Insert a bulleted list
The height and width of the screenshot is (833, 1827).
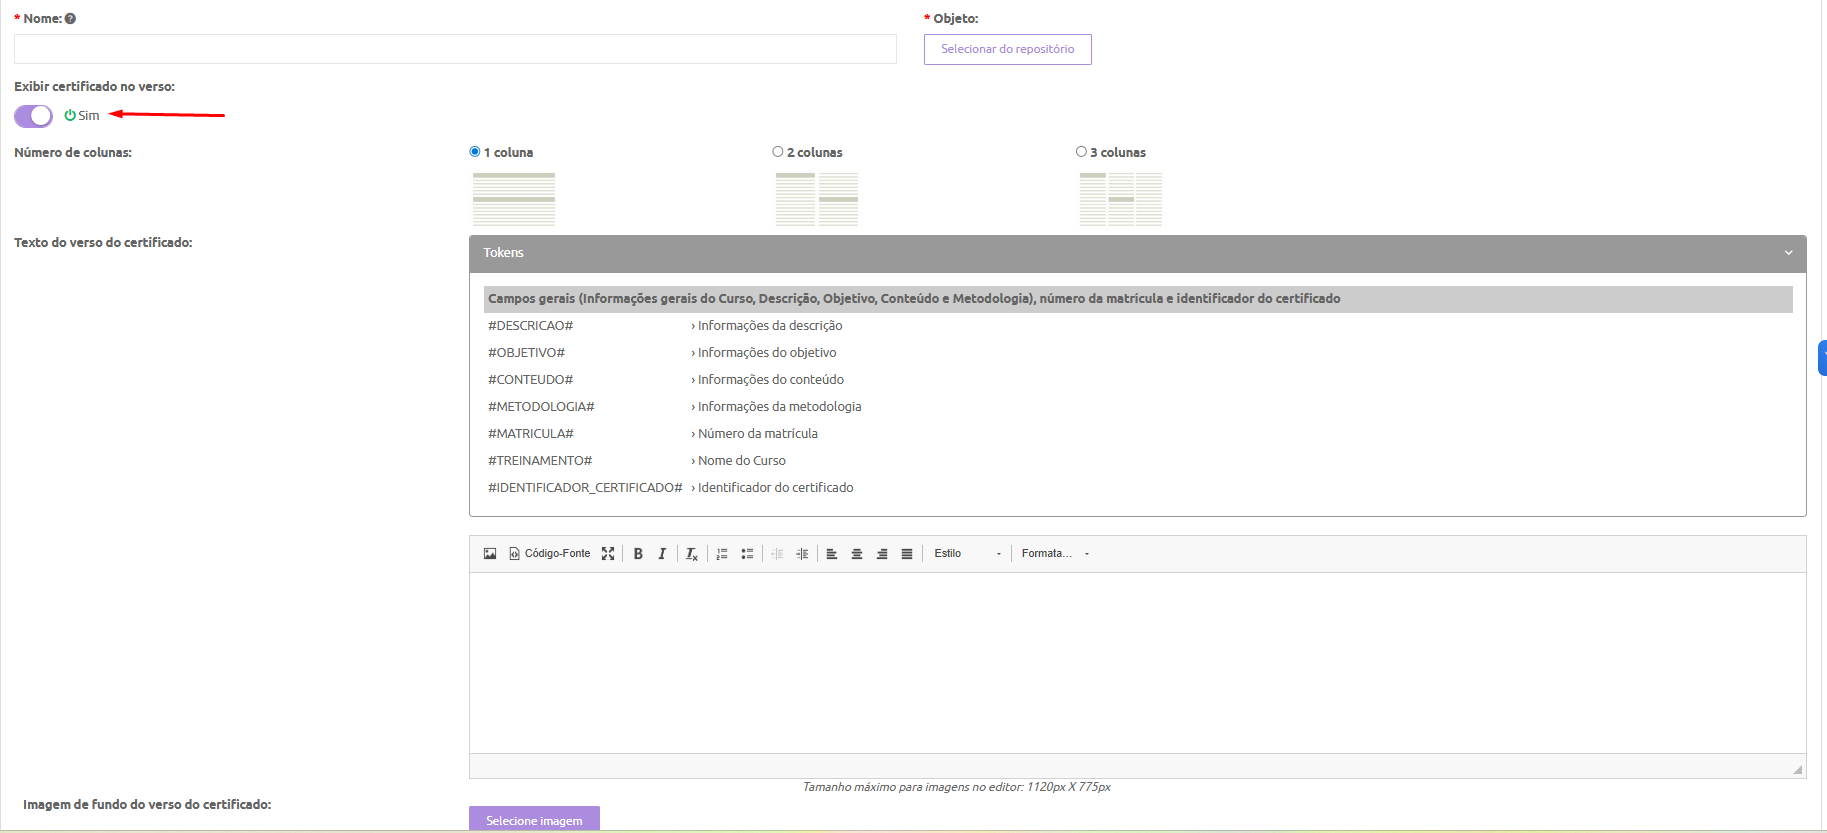pyautogui.click(x=747, y=554)
